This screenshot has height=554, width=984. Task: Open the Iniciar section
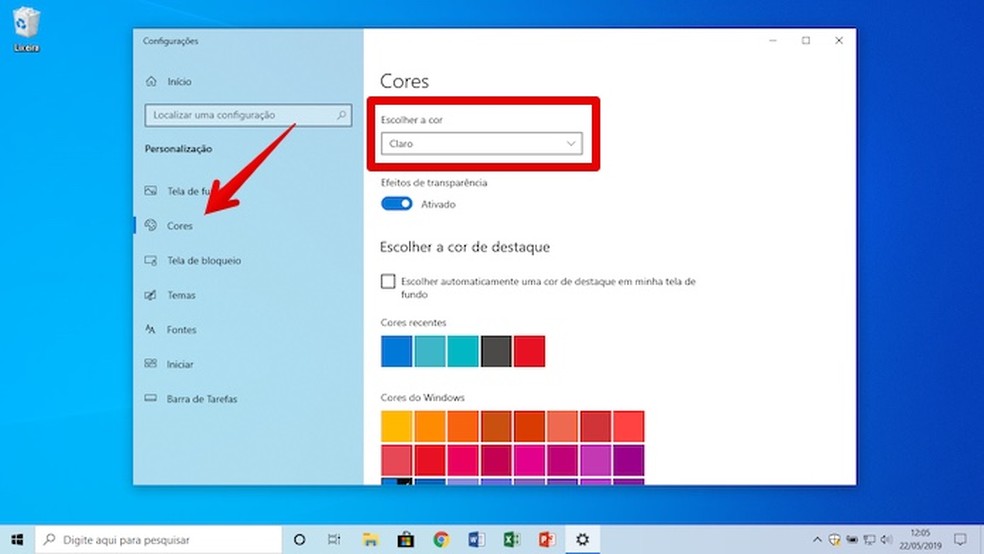(180, 364)
